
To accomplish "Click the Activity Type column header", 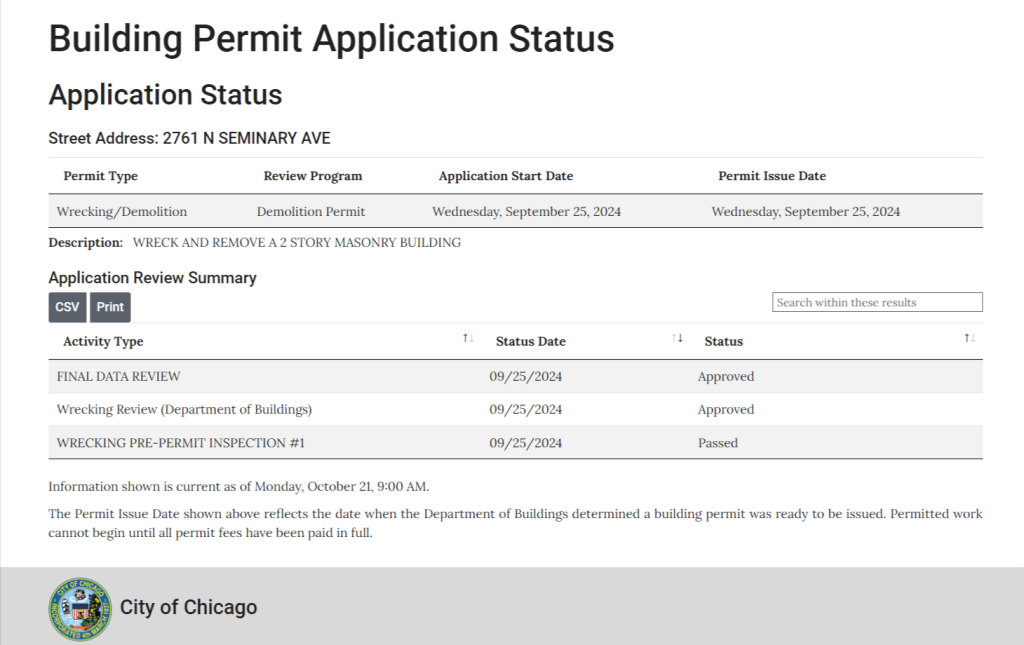I will 103,341.
